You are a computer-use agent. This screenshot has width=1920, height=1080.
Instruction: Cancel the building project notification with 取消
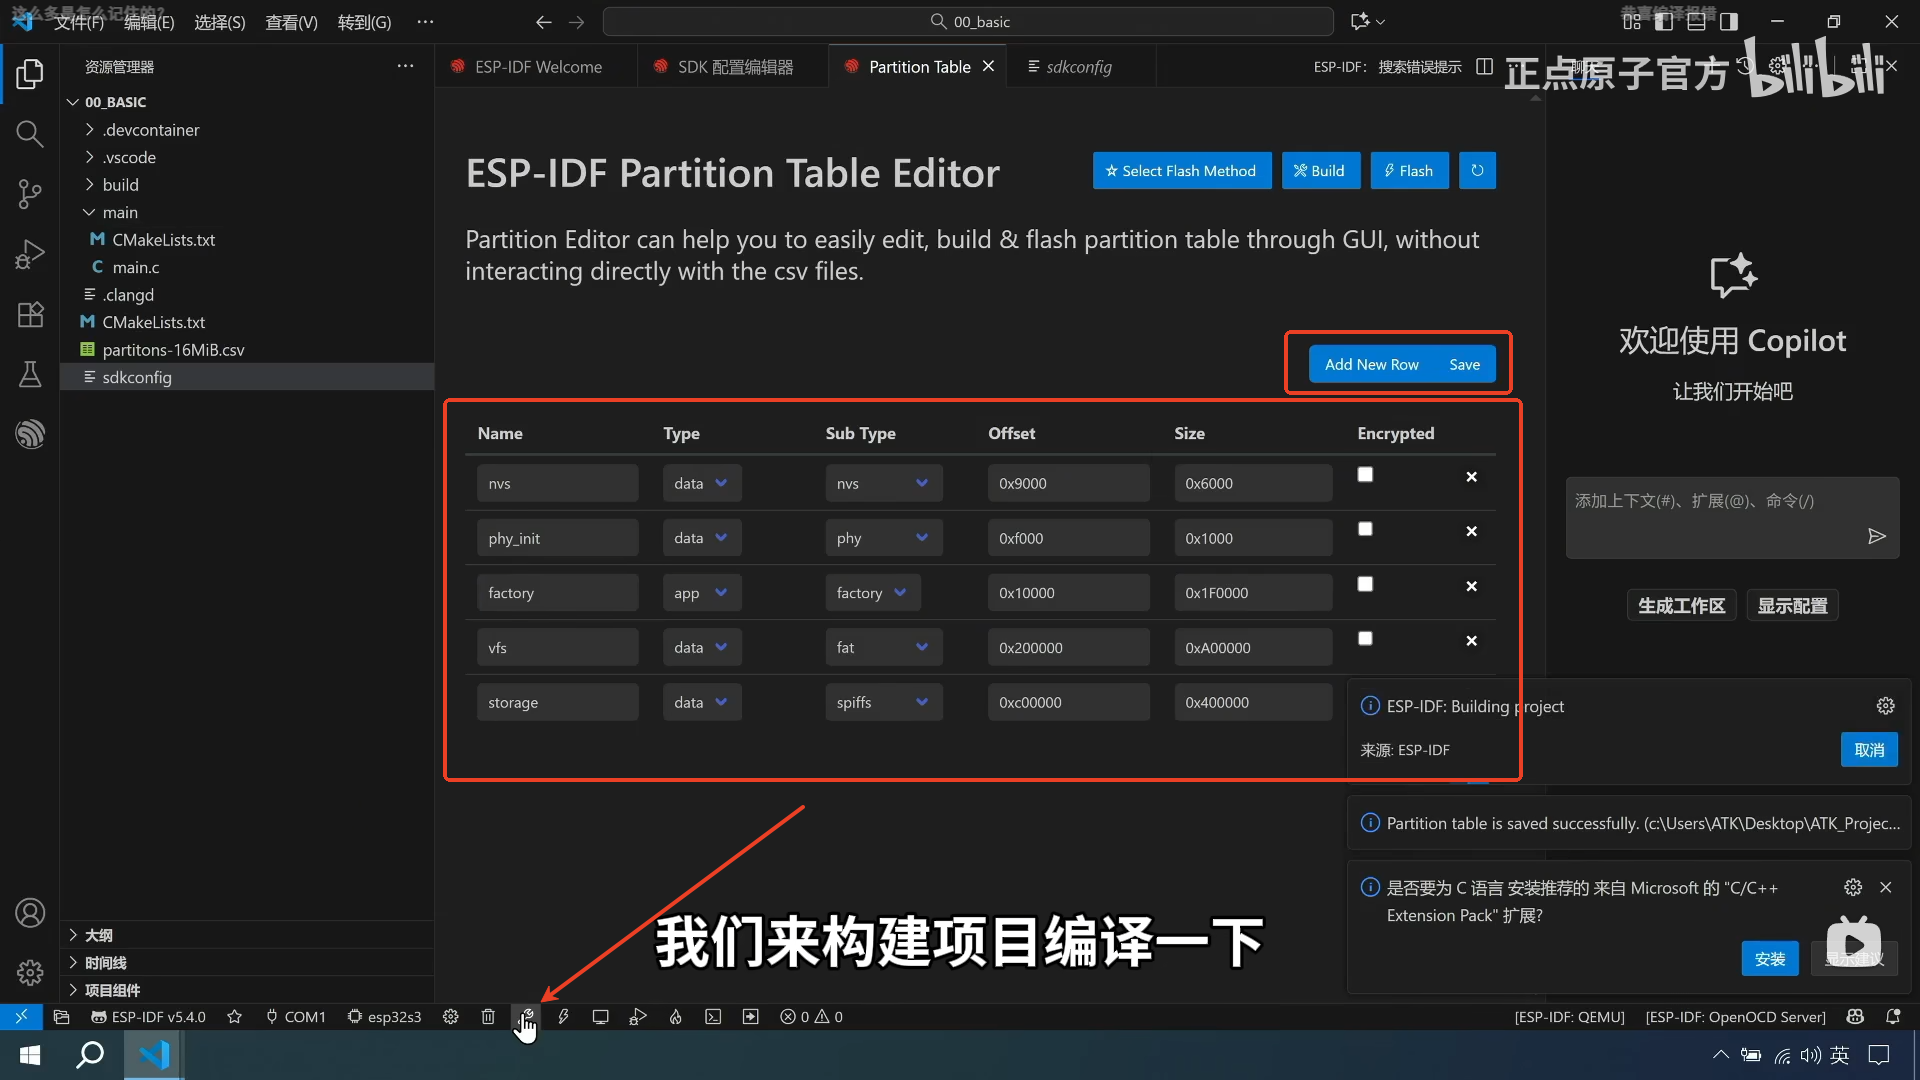pos(1869,750)
